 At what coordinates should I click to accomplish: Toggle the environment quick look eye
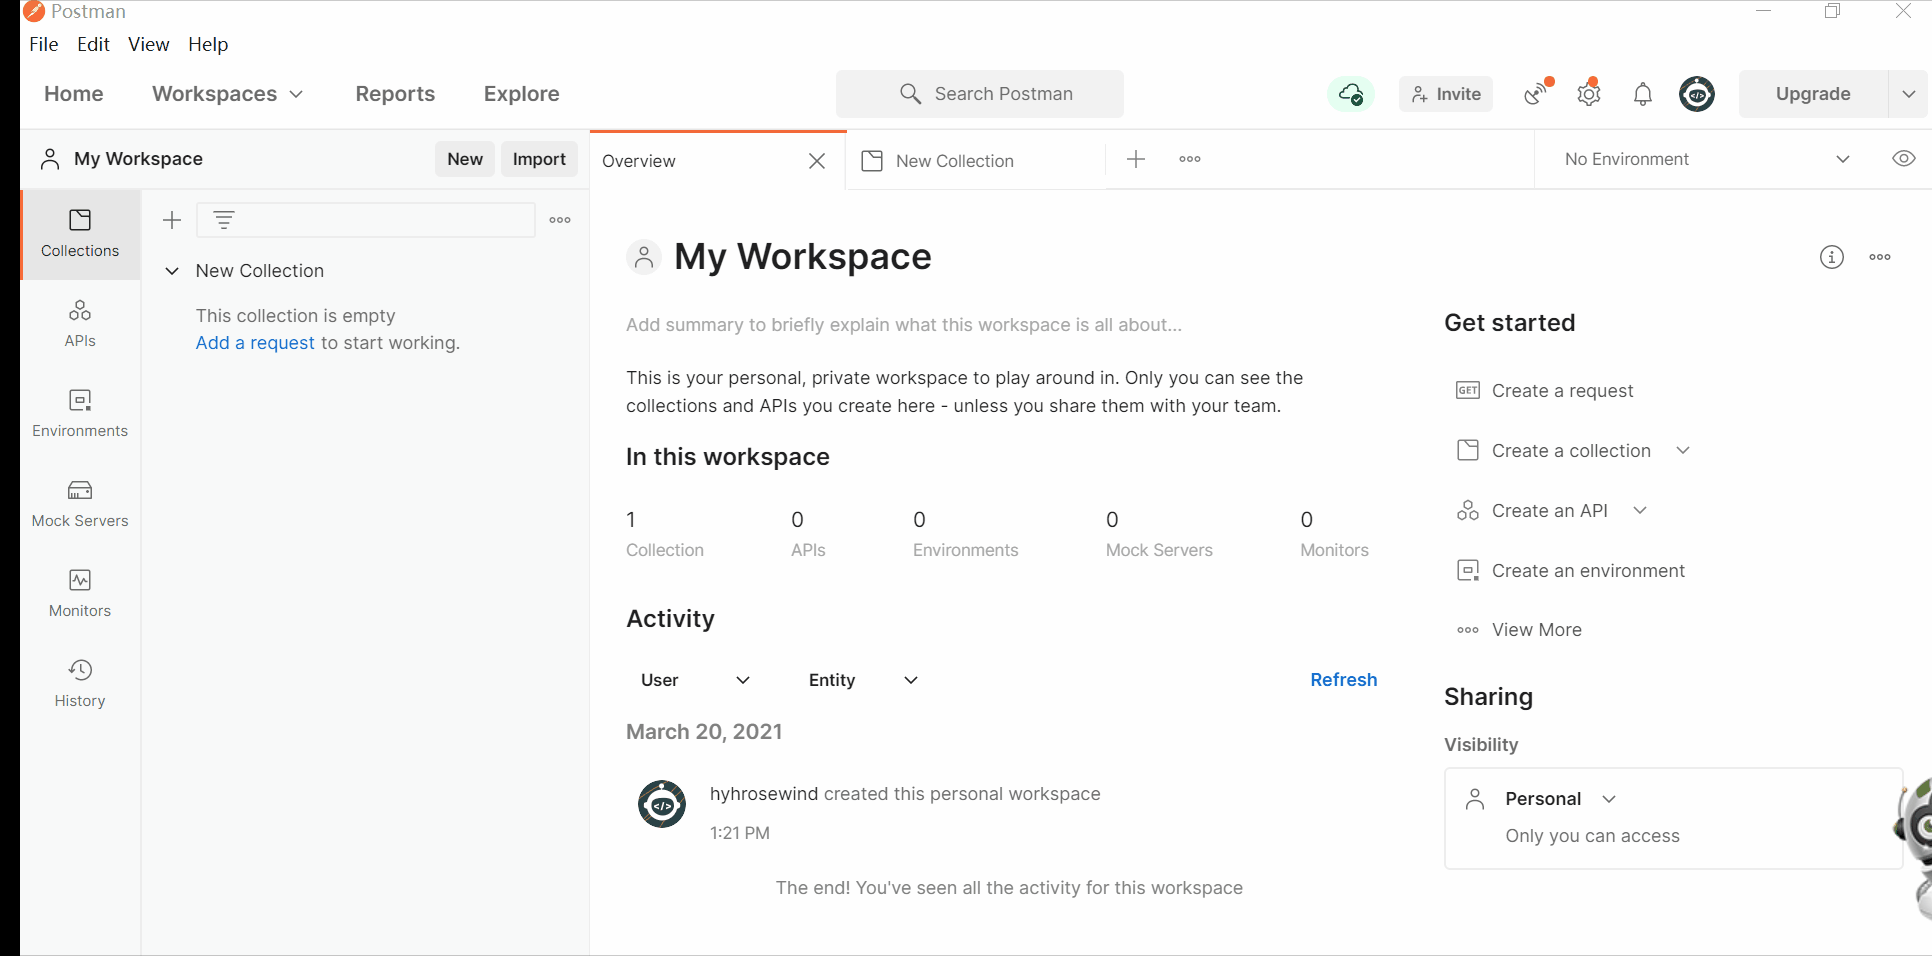pyautogui.click(x=1904, y=159)
